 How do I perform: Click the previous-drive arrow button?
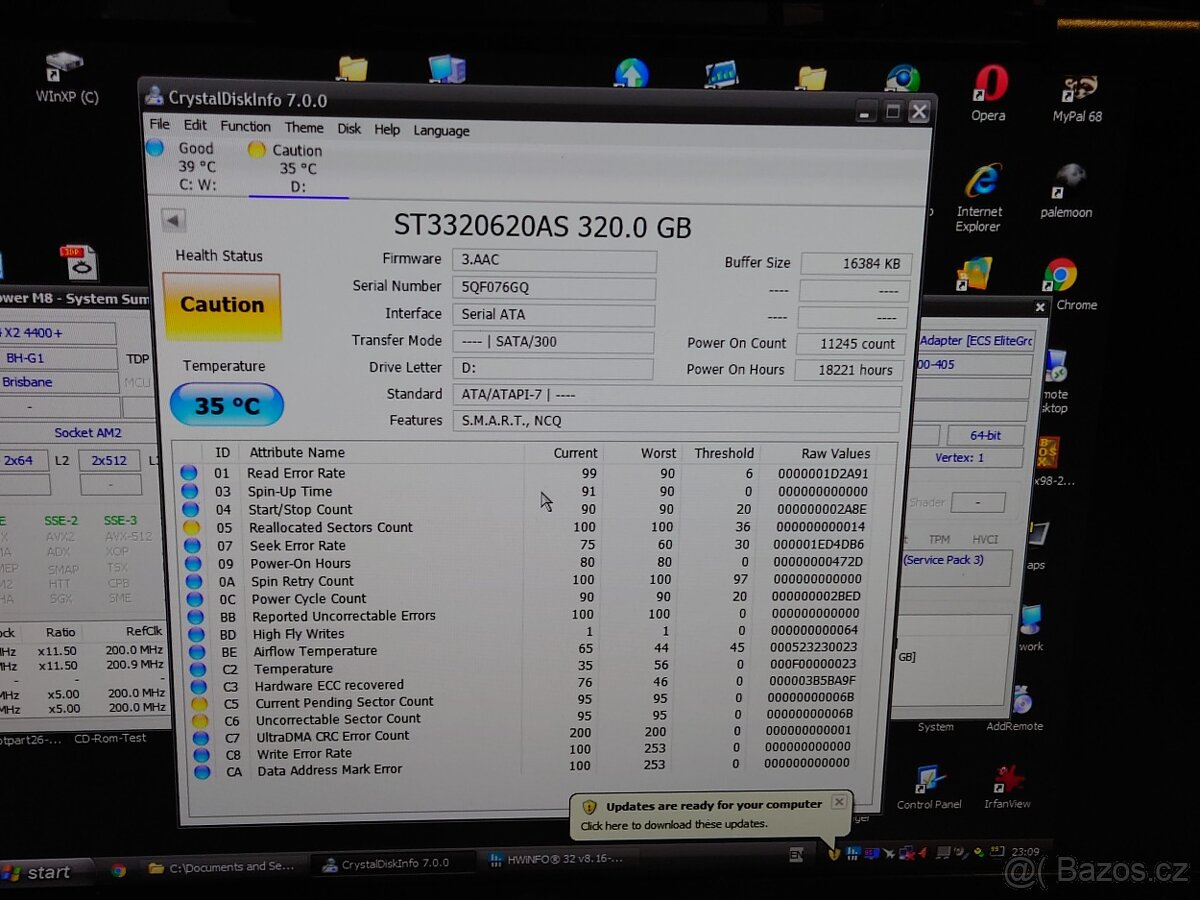pos(174,219)
